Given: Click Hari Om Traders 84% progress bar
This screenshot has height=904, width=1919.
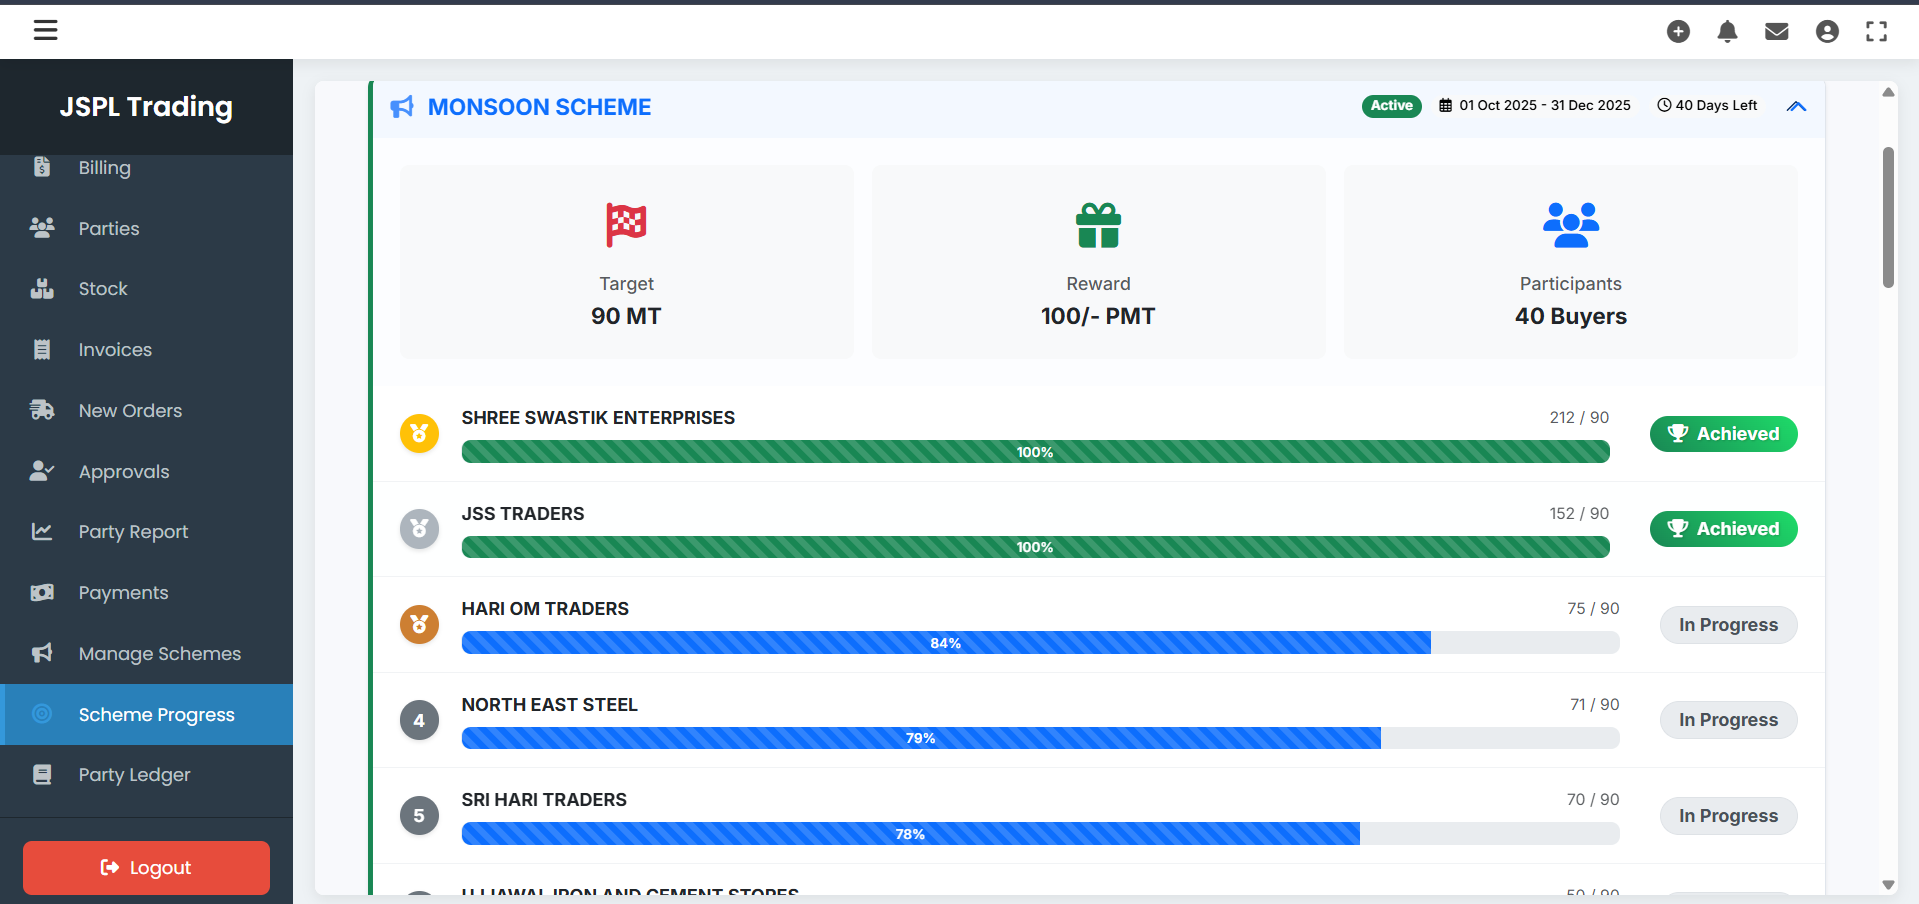Looking at the screenshot, I should [x=945, y=643].
